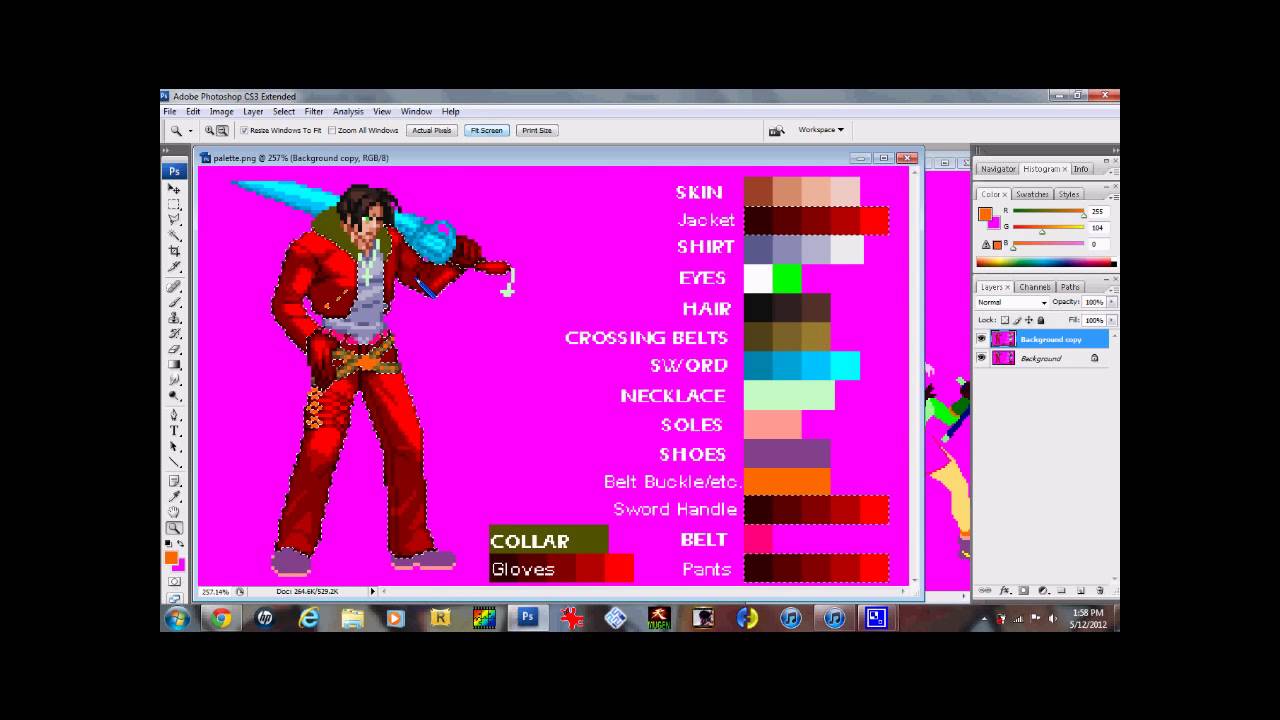
Task: Open the Image menu
Action: [221, 112]
